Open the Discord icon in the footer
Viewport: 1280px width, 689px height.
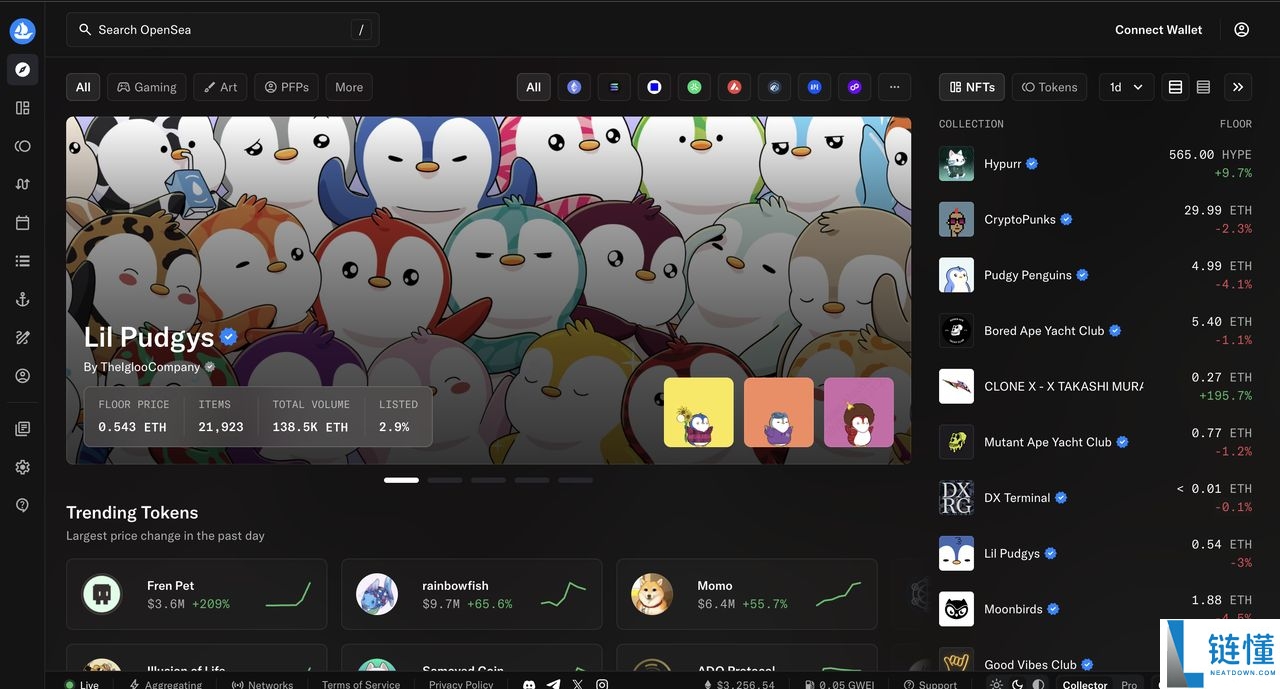click(x=529, y=685)
